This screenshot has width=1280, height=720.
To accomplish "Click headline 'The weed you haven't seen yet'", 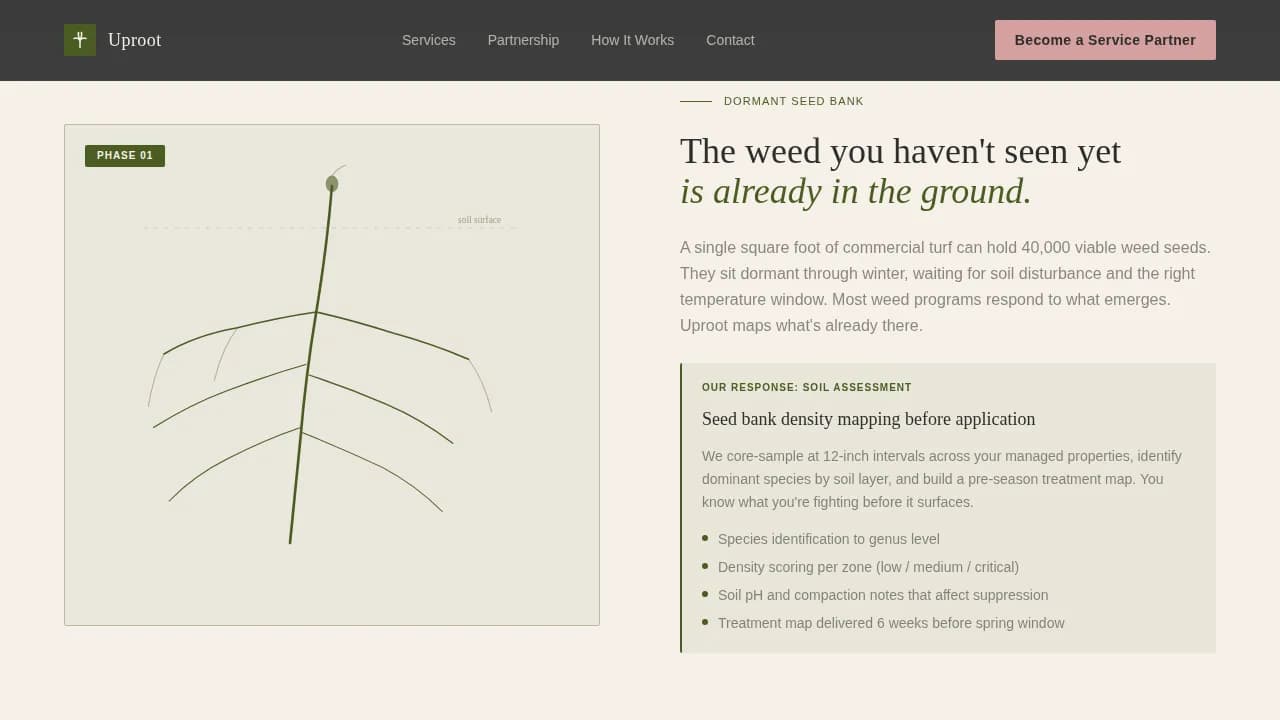I will (x=900, y=151).
